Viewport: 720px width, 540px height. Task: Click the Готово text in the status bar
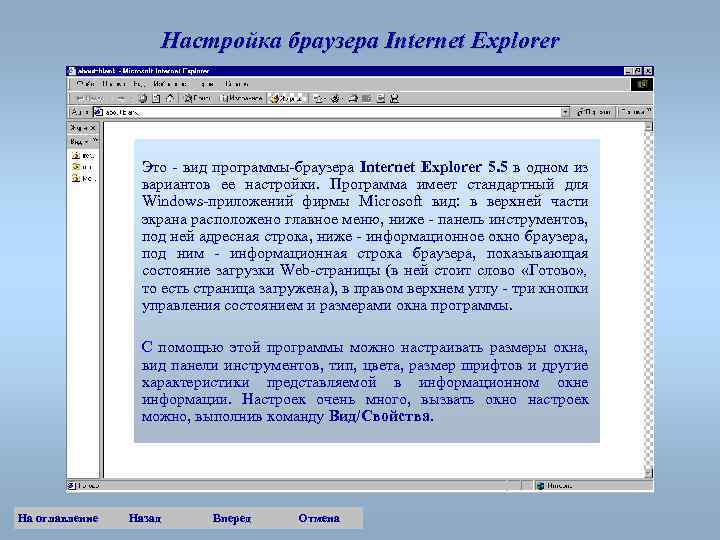click(88, 485)
